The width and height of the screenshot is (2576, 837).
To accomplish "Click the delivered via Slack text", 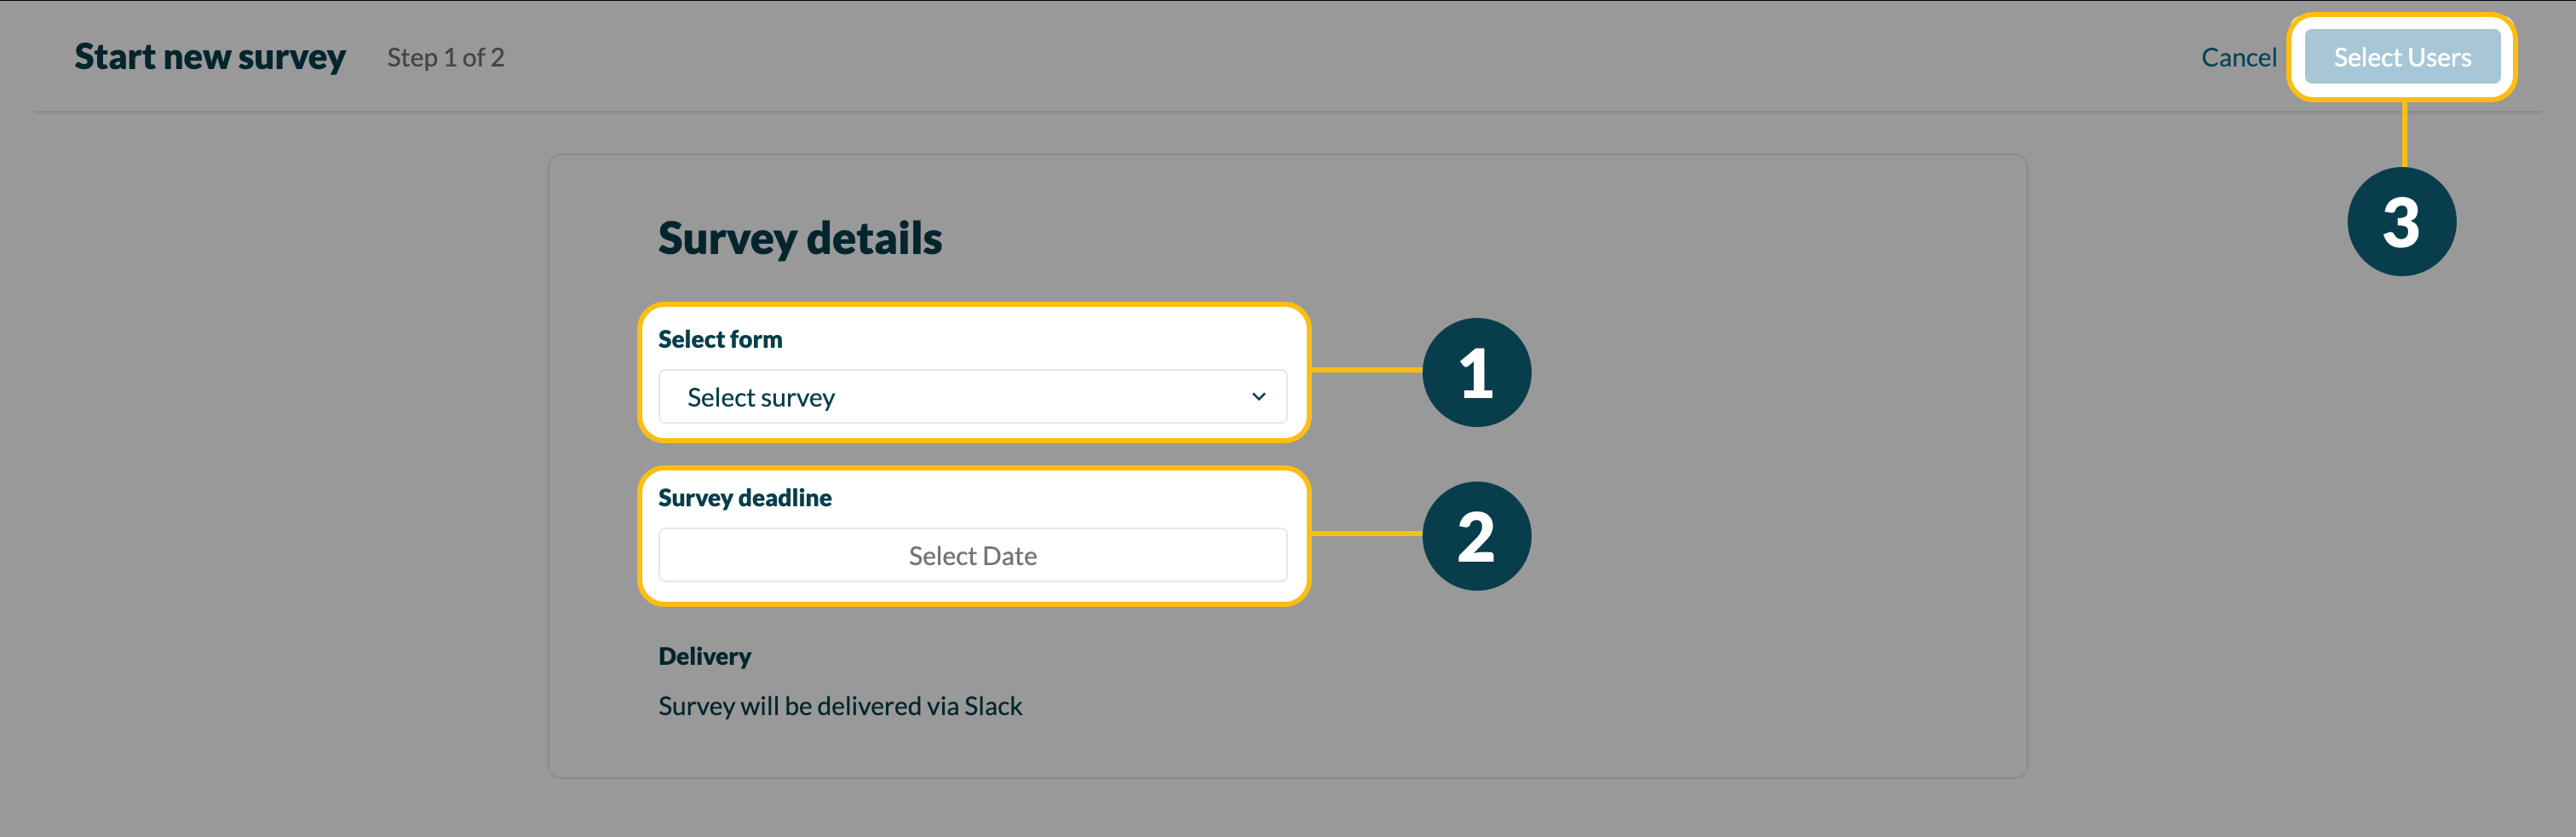I will coord(839,706).
